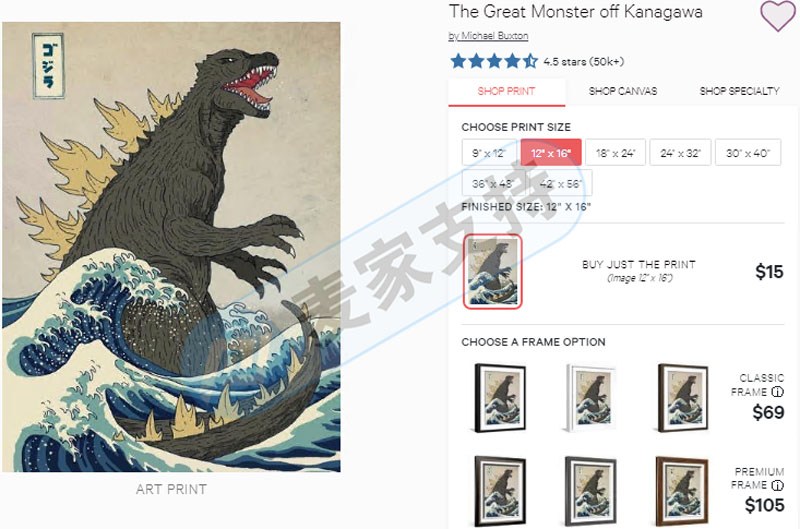Select the white classic frame option
The image size is (800, 529).
590,398
